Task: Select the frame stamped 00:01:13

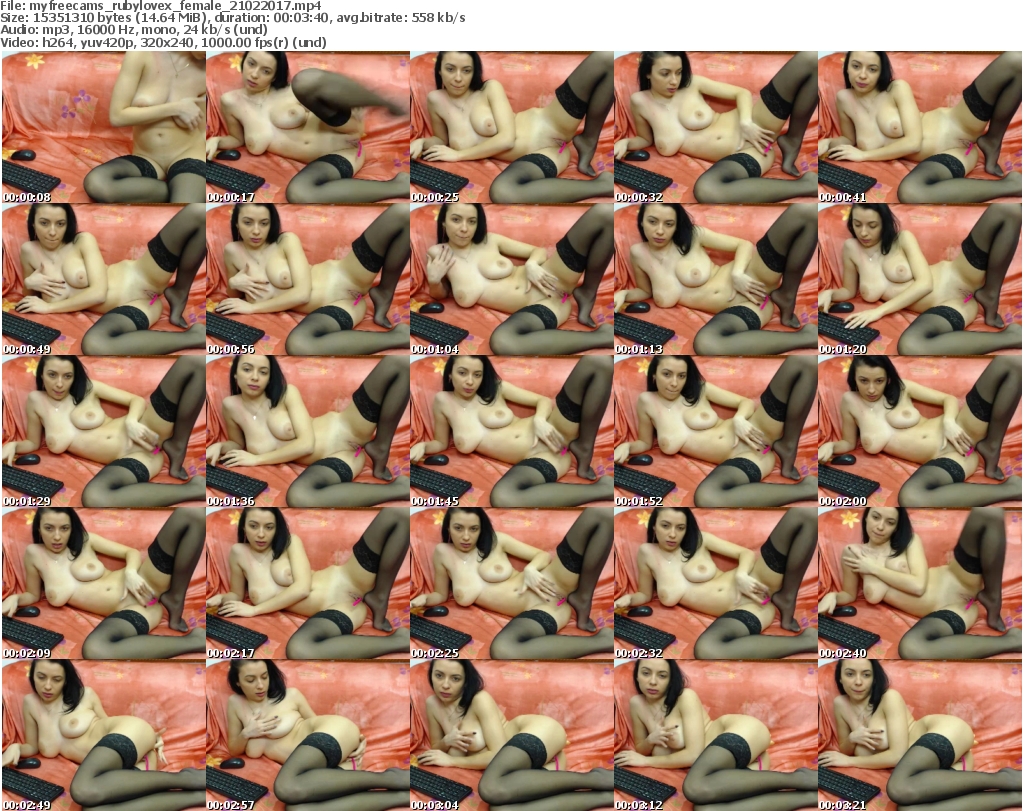Action: coord(715,279)
